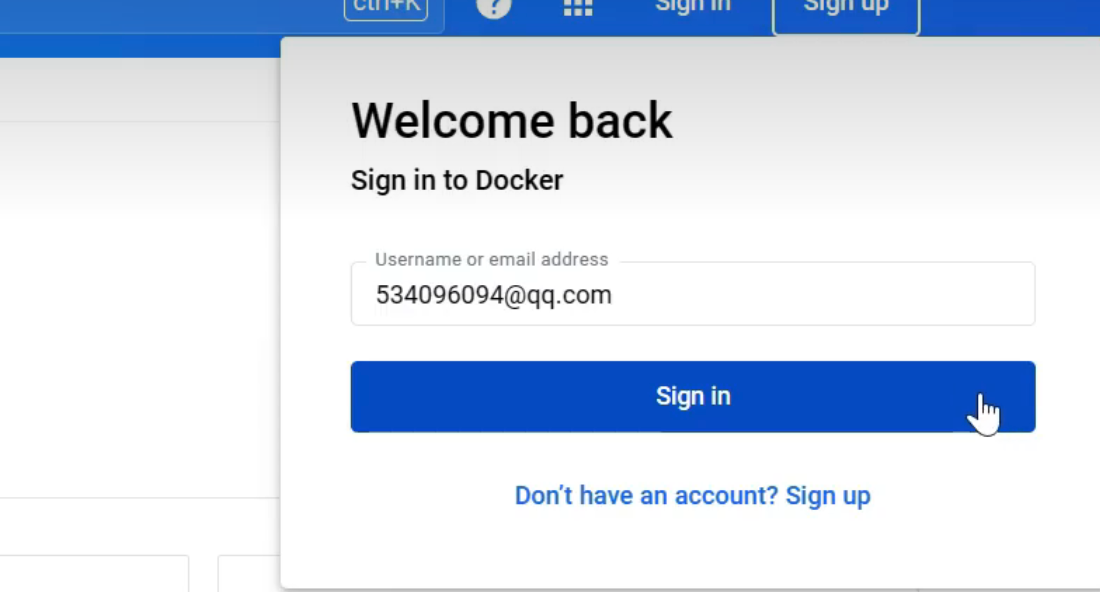Click the blank area below the Sign up link
The image size is (1100, 592).
[692, 550]
